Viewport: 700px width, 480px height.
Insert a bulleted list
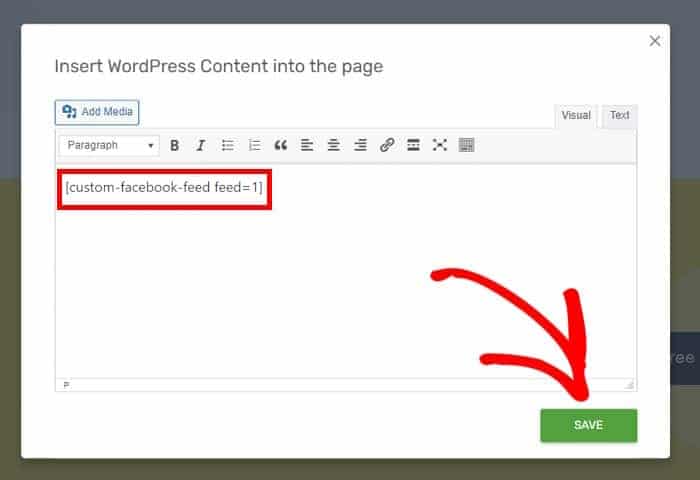tap(228, 146)
